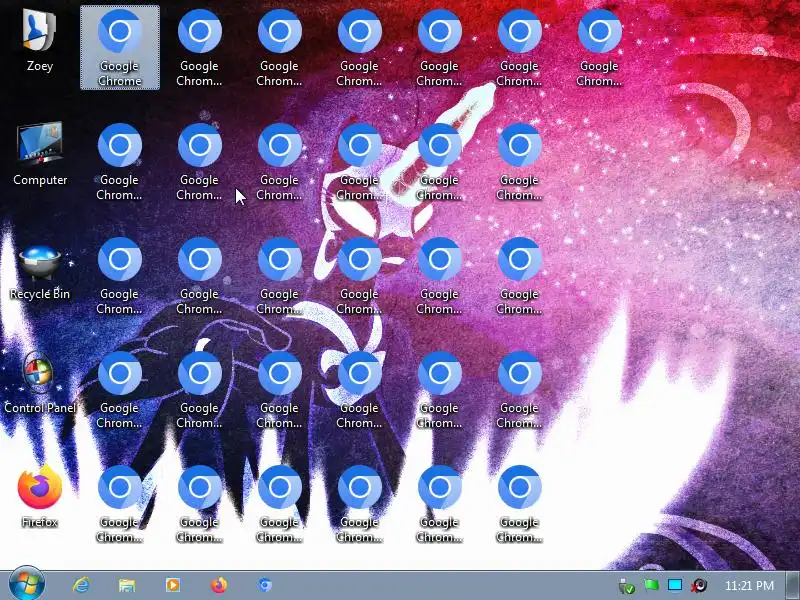Launch Firefox from the taskbar
The height and width of the screenshot is (600, 800).
coord(219,585)
